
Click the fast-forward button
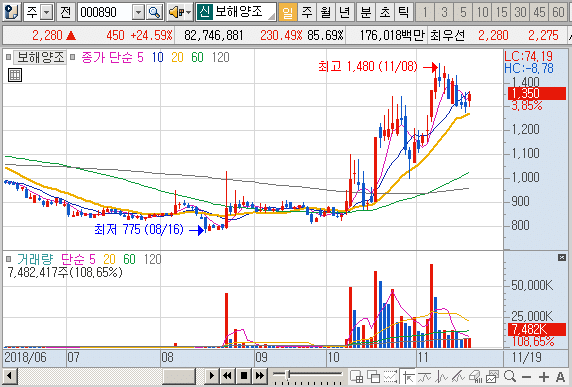pos(259,376)
